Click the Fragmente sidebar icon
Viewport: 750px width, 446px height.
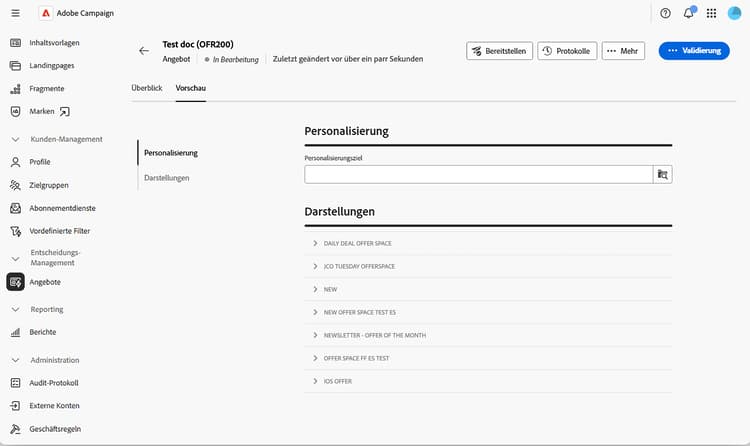pos(15,89)
